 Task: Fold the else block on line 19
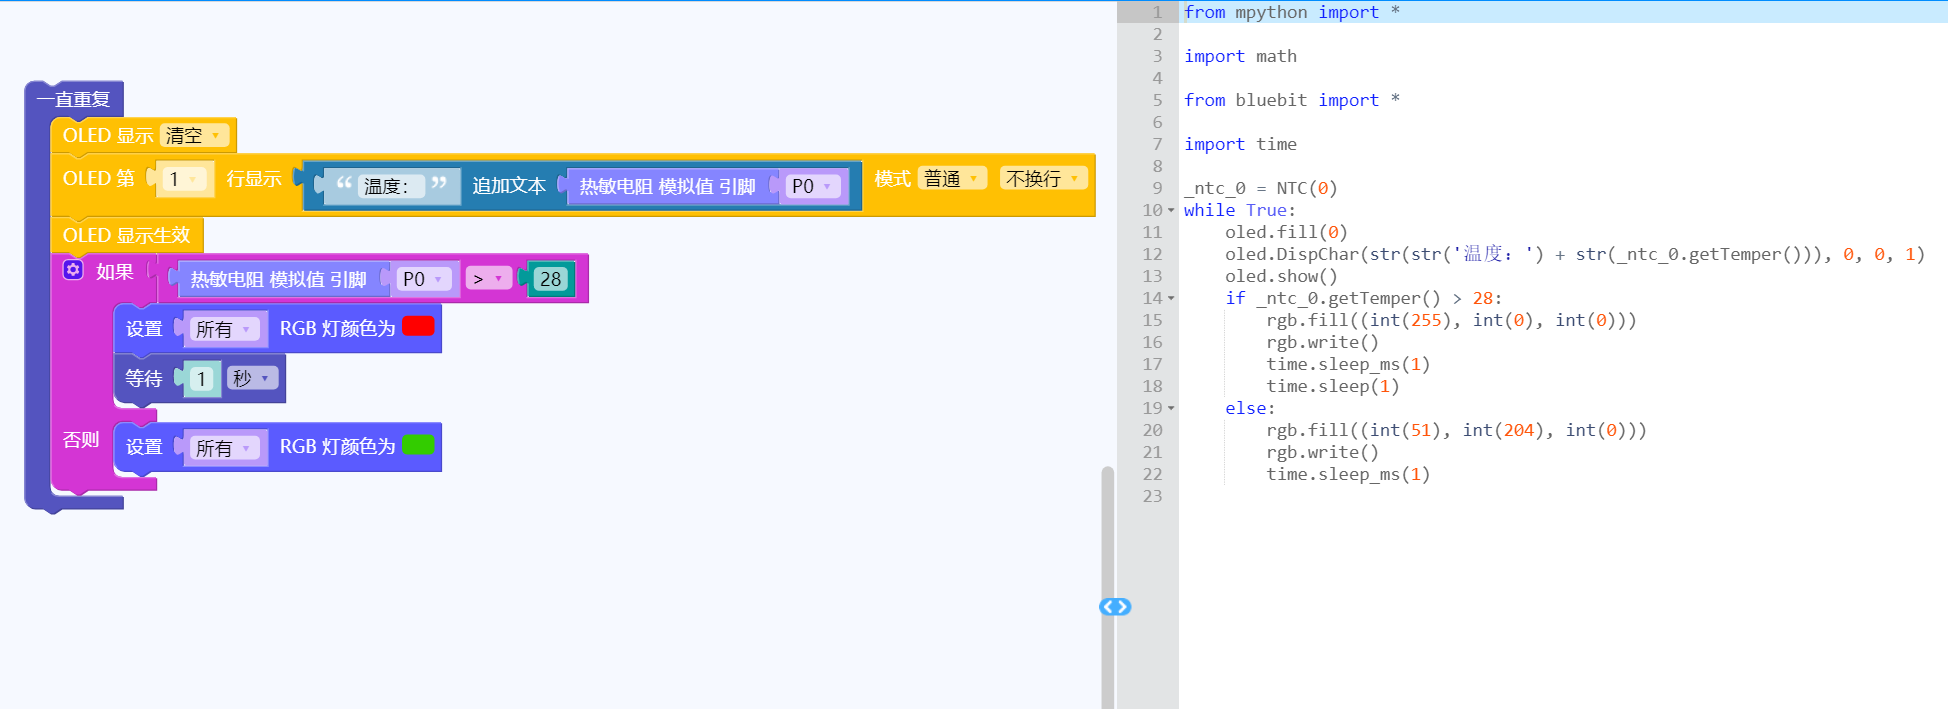click(1171, 408)
